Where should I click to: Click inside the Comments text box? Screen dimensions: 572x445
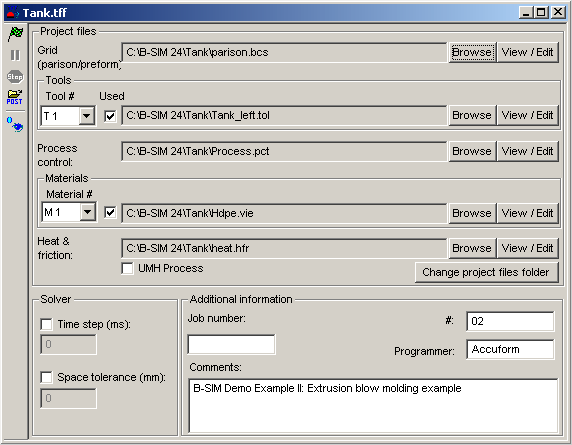point(373,406)
